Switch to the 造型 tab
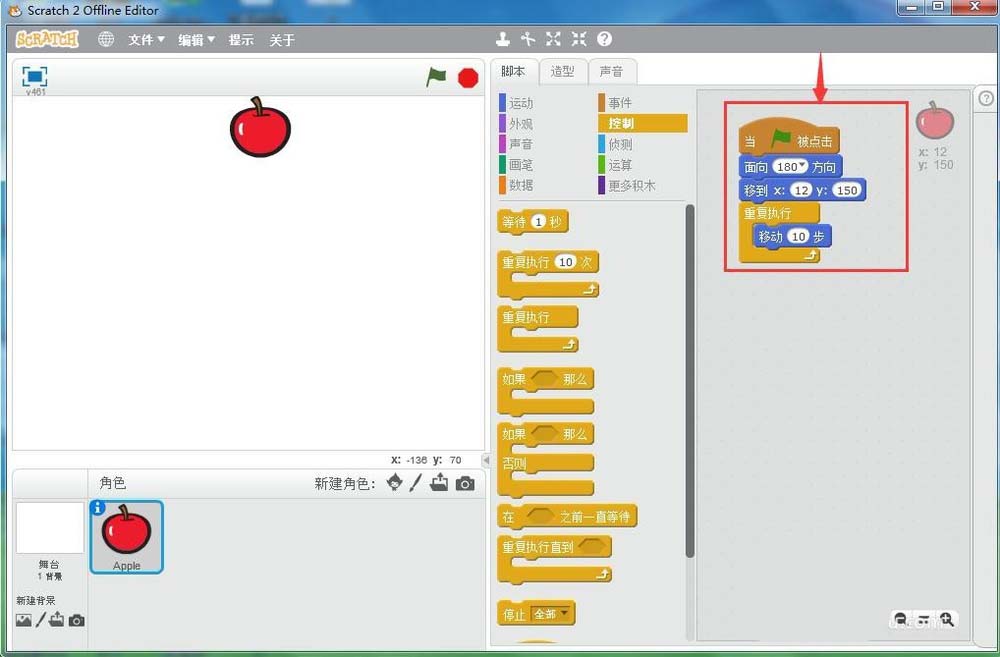Screen dimensions: 1000x657 click(564, 71)
